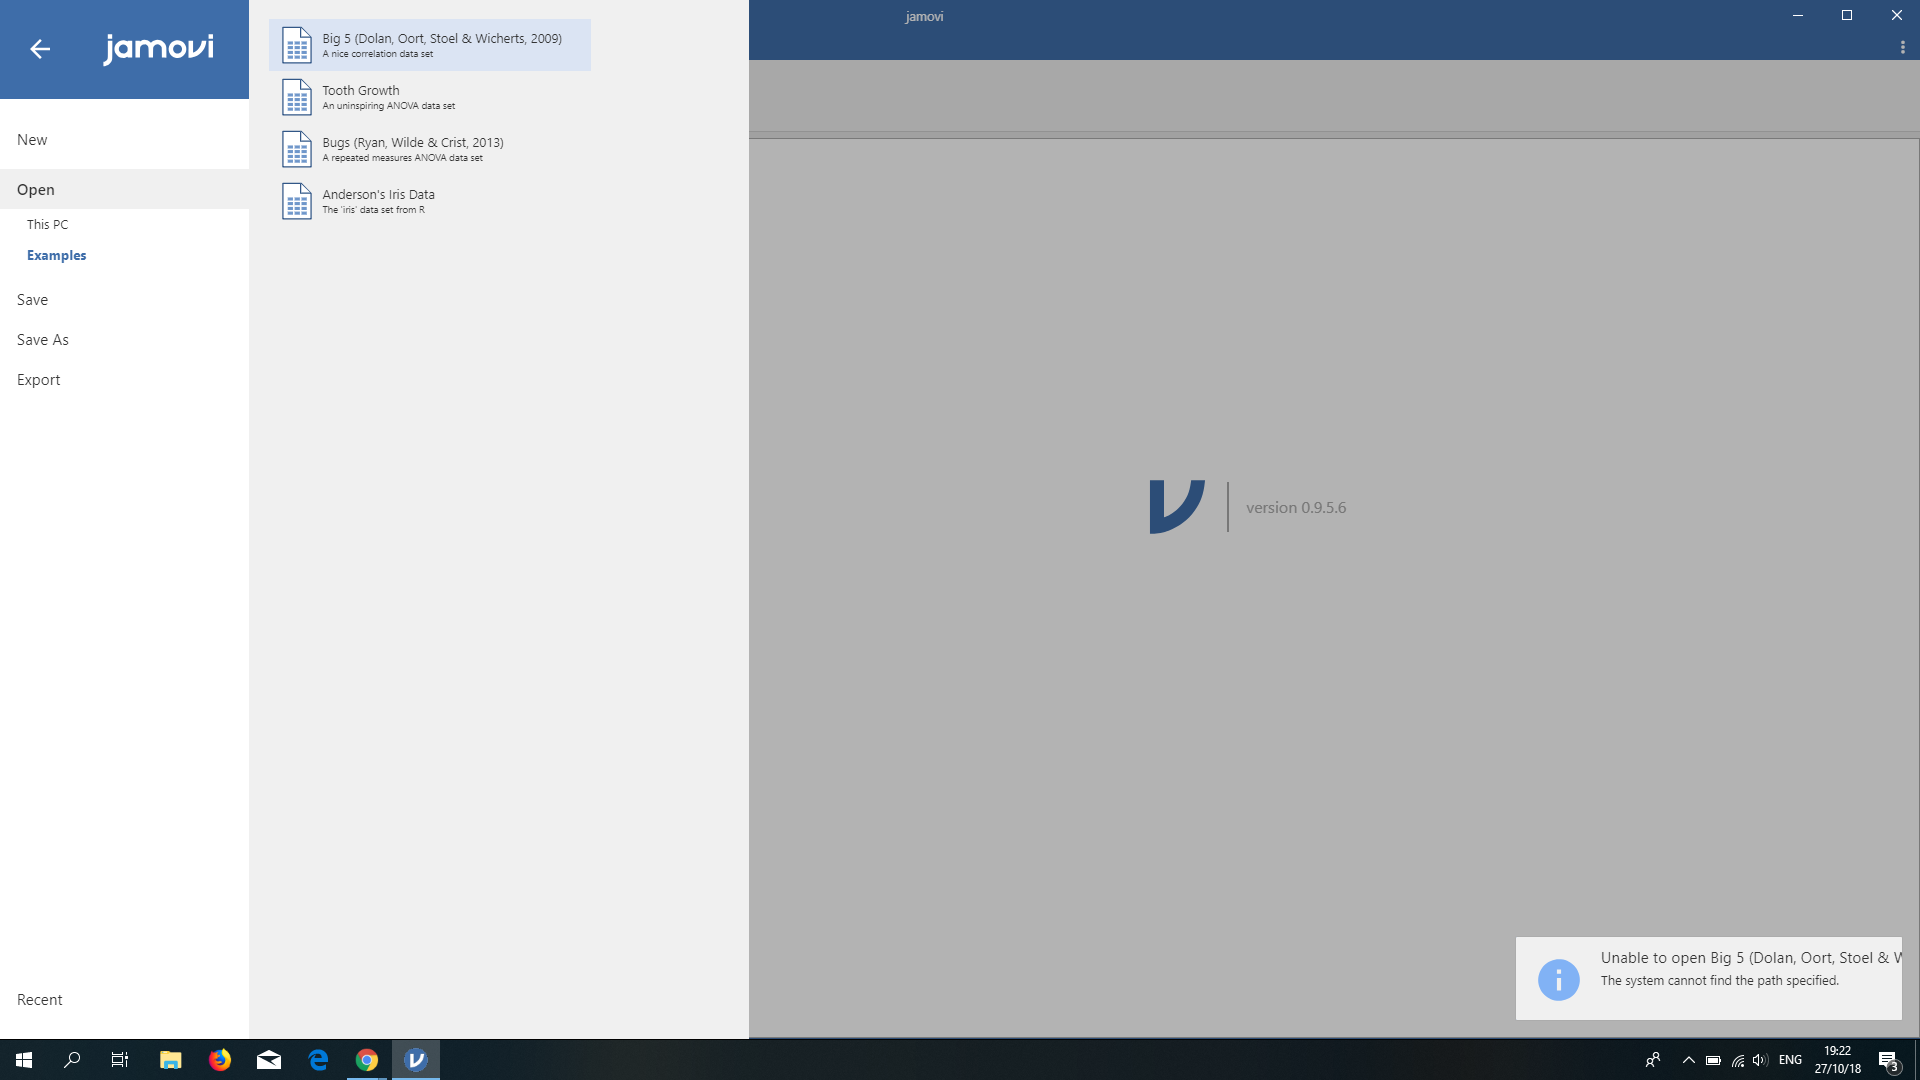Open File Explorer from taskbar
Screen dimensions: 1920x1080
[171, 1060]
